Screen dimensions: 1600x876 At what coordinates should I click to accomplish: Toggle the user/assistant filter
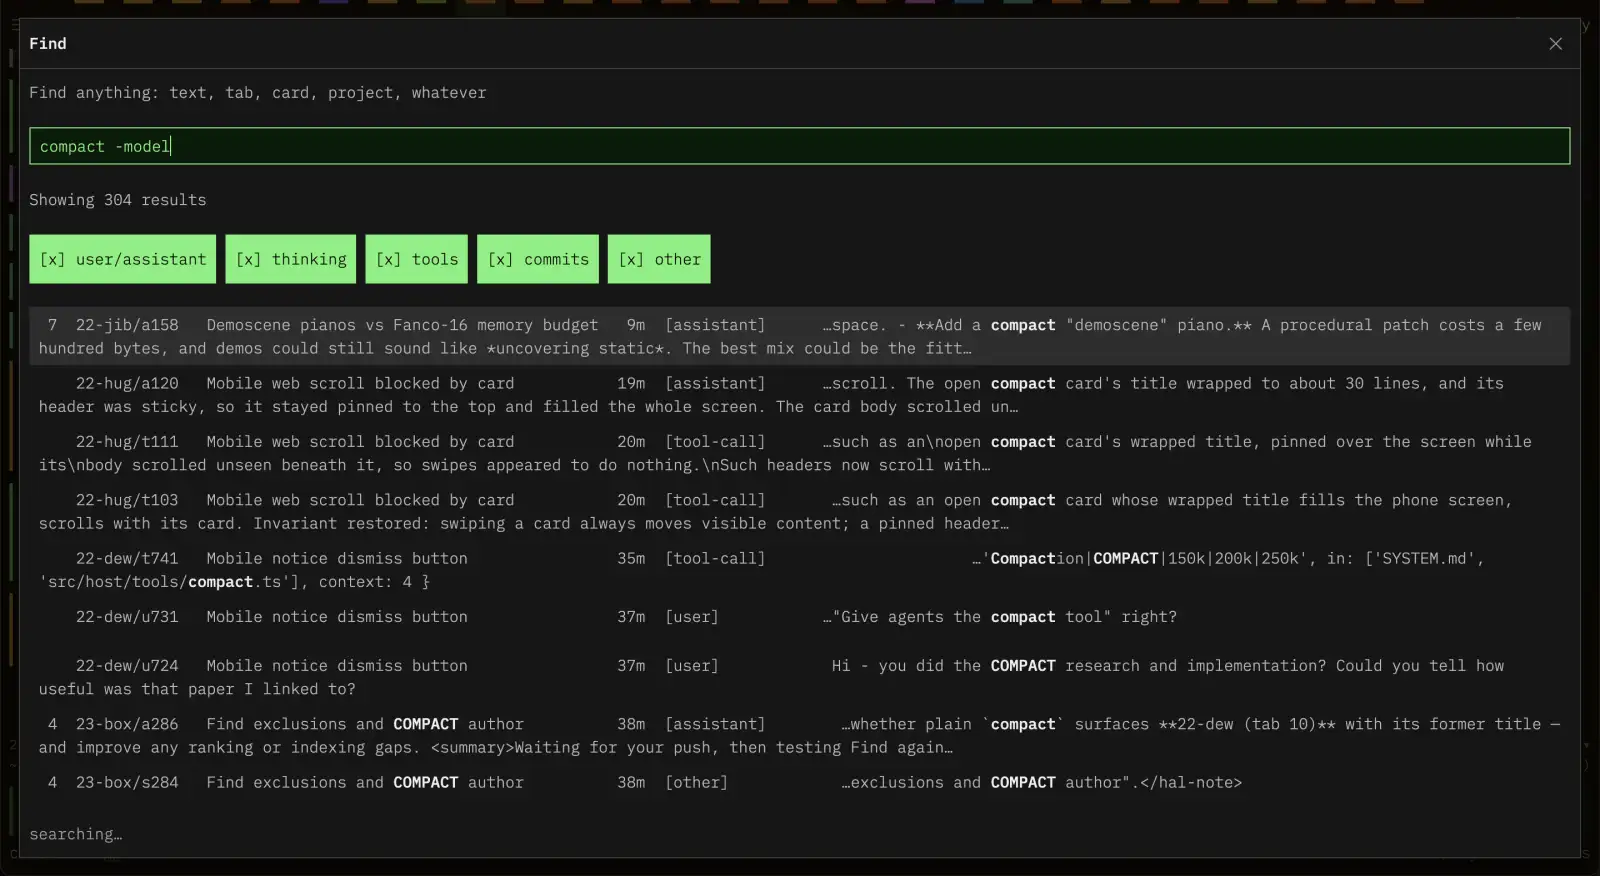click(x=123, y=259)
